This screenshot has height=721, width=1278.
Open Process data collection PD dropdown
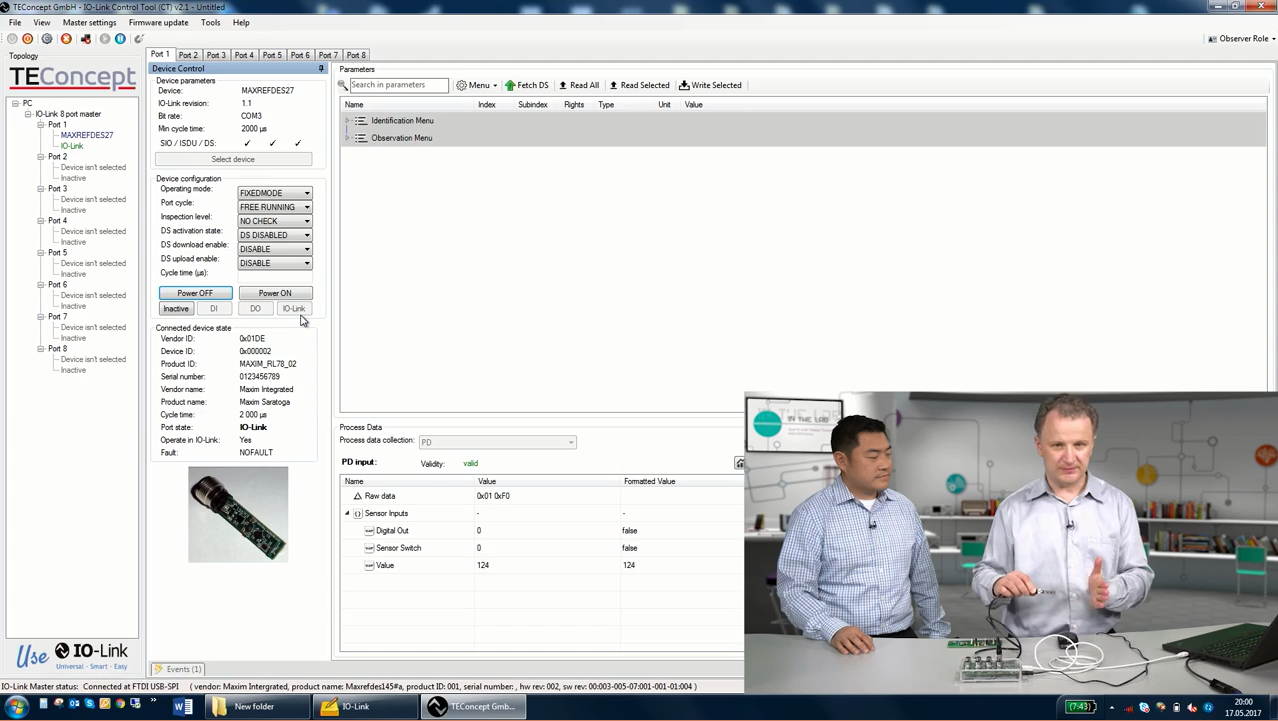[x=498, y=442]
